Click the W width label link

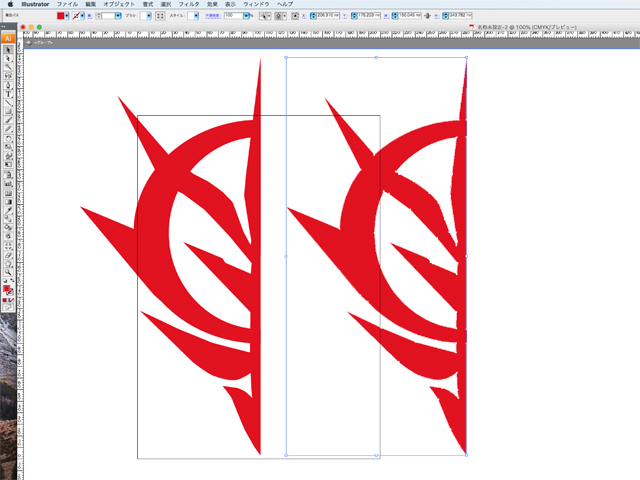386,16
